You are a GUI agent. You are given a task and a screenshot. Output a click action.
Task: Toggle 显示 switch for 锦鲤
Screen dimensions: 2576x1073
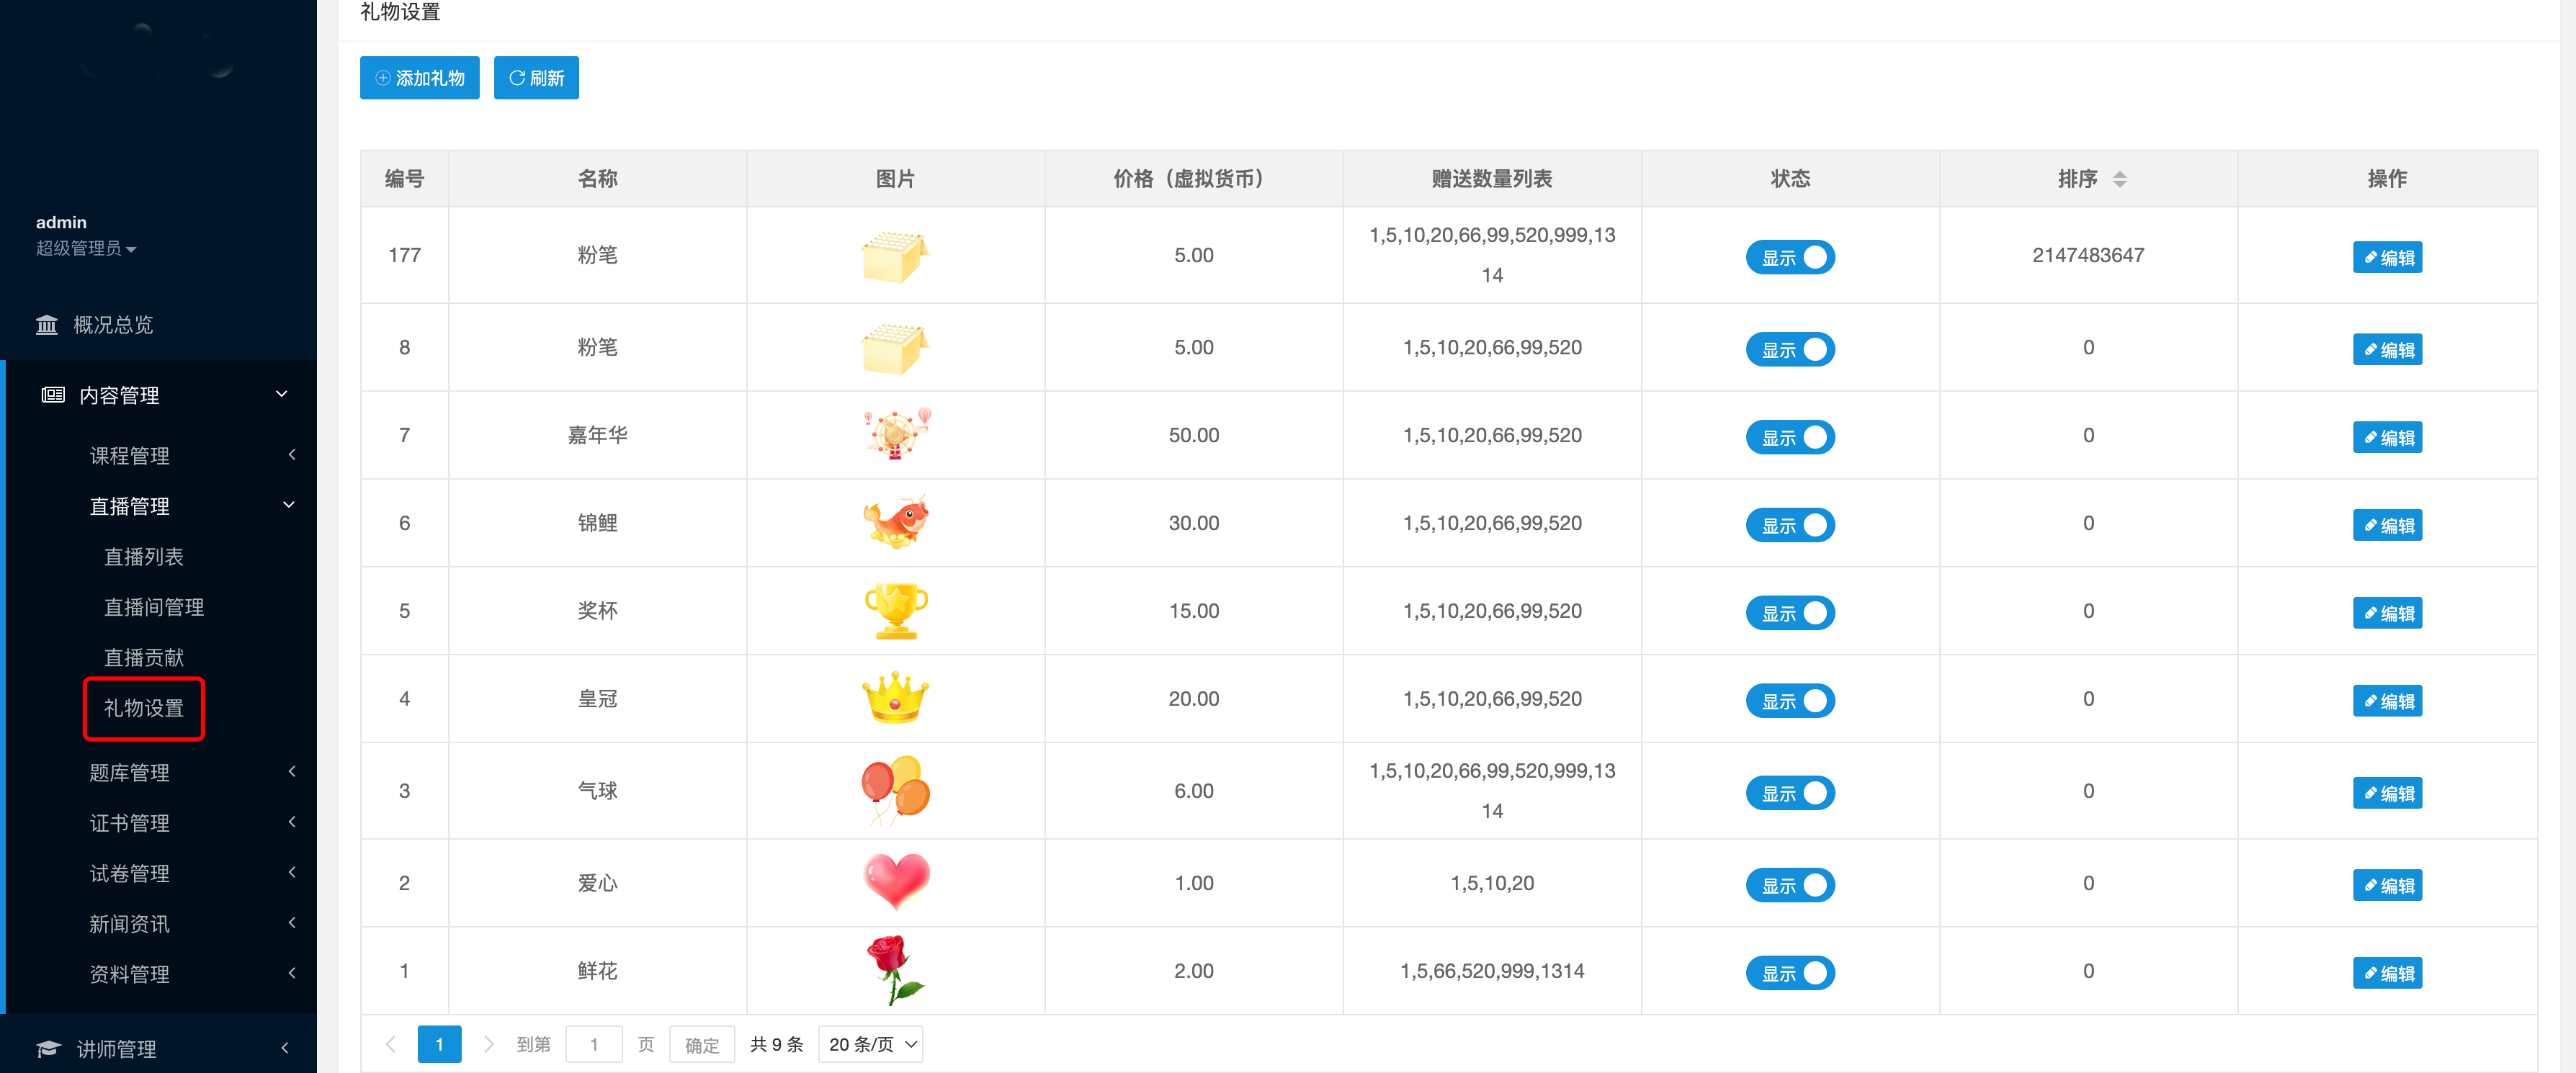[1790, 525]
